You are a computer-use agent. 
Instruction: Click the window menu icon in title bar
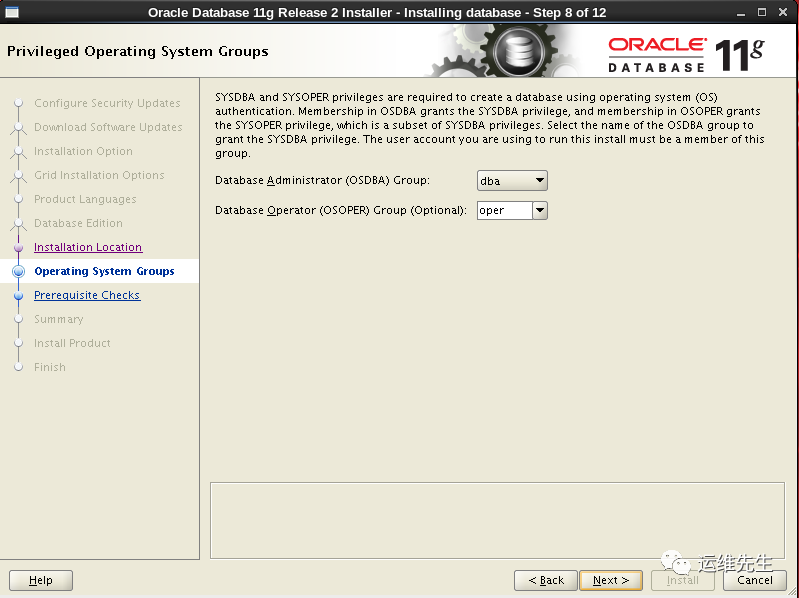point(11,12)
